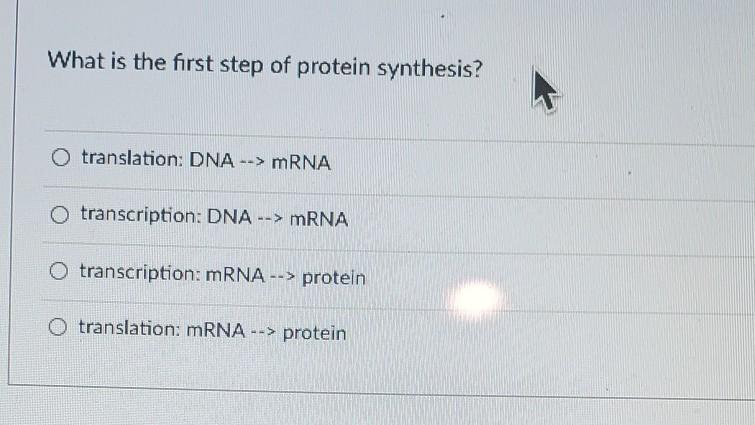Screen dimensions: 755x425
Task: Select the radio button for translation: DNA --> mRNA
Action: (x=61, y=157)
